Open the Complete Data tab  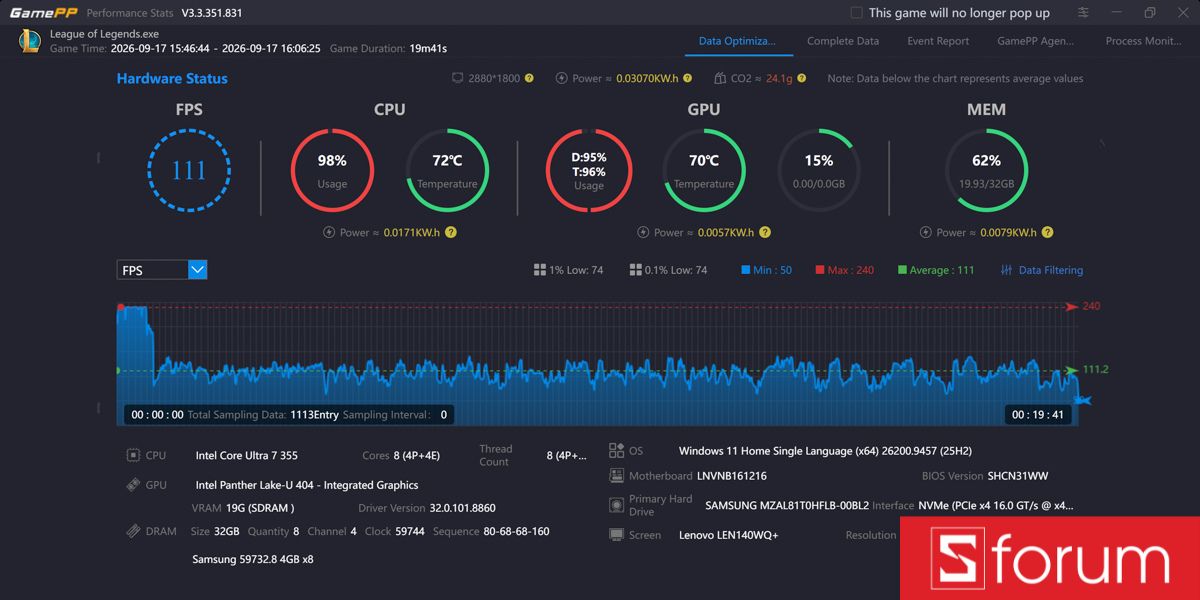(843, 41)
